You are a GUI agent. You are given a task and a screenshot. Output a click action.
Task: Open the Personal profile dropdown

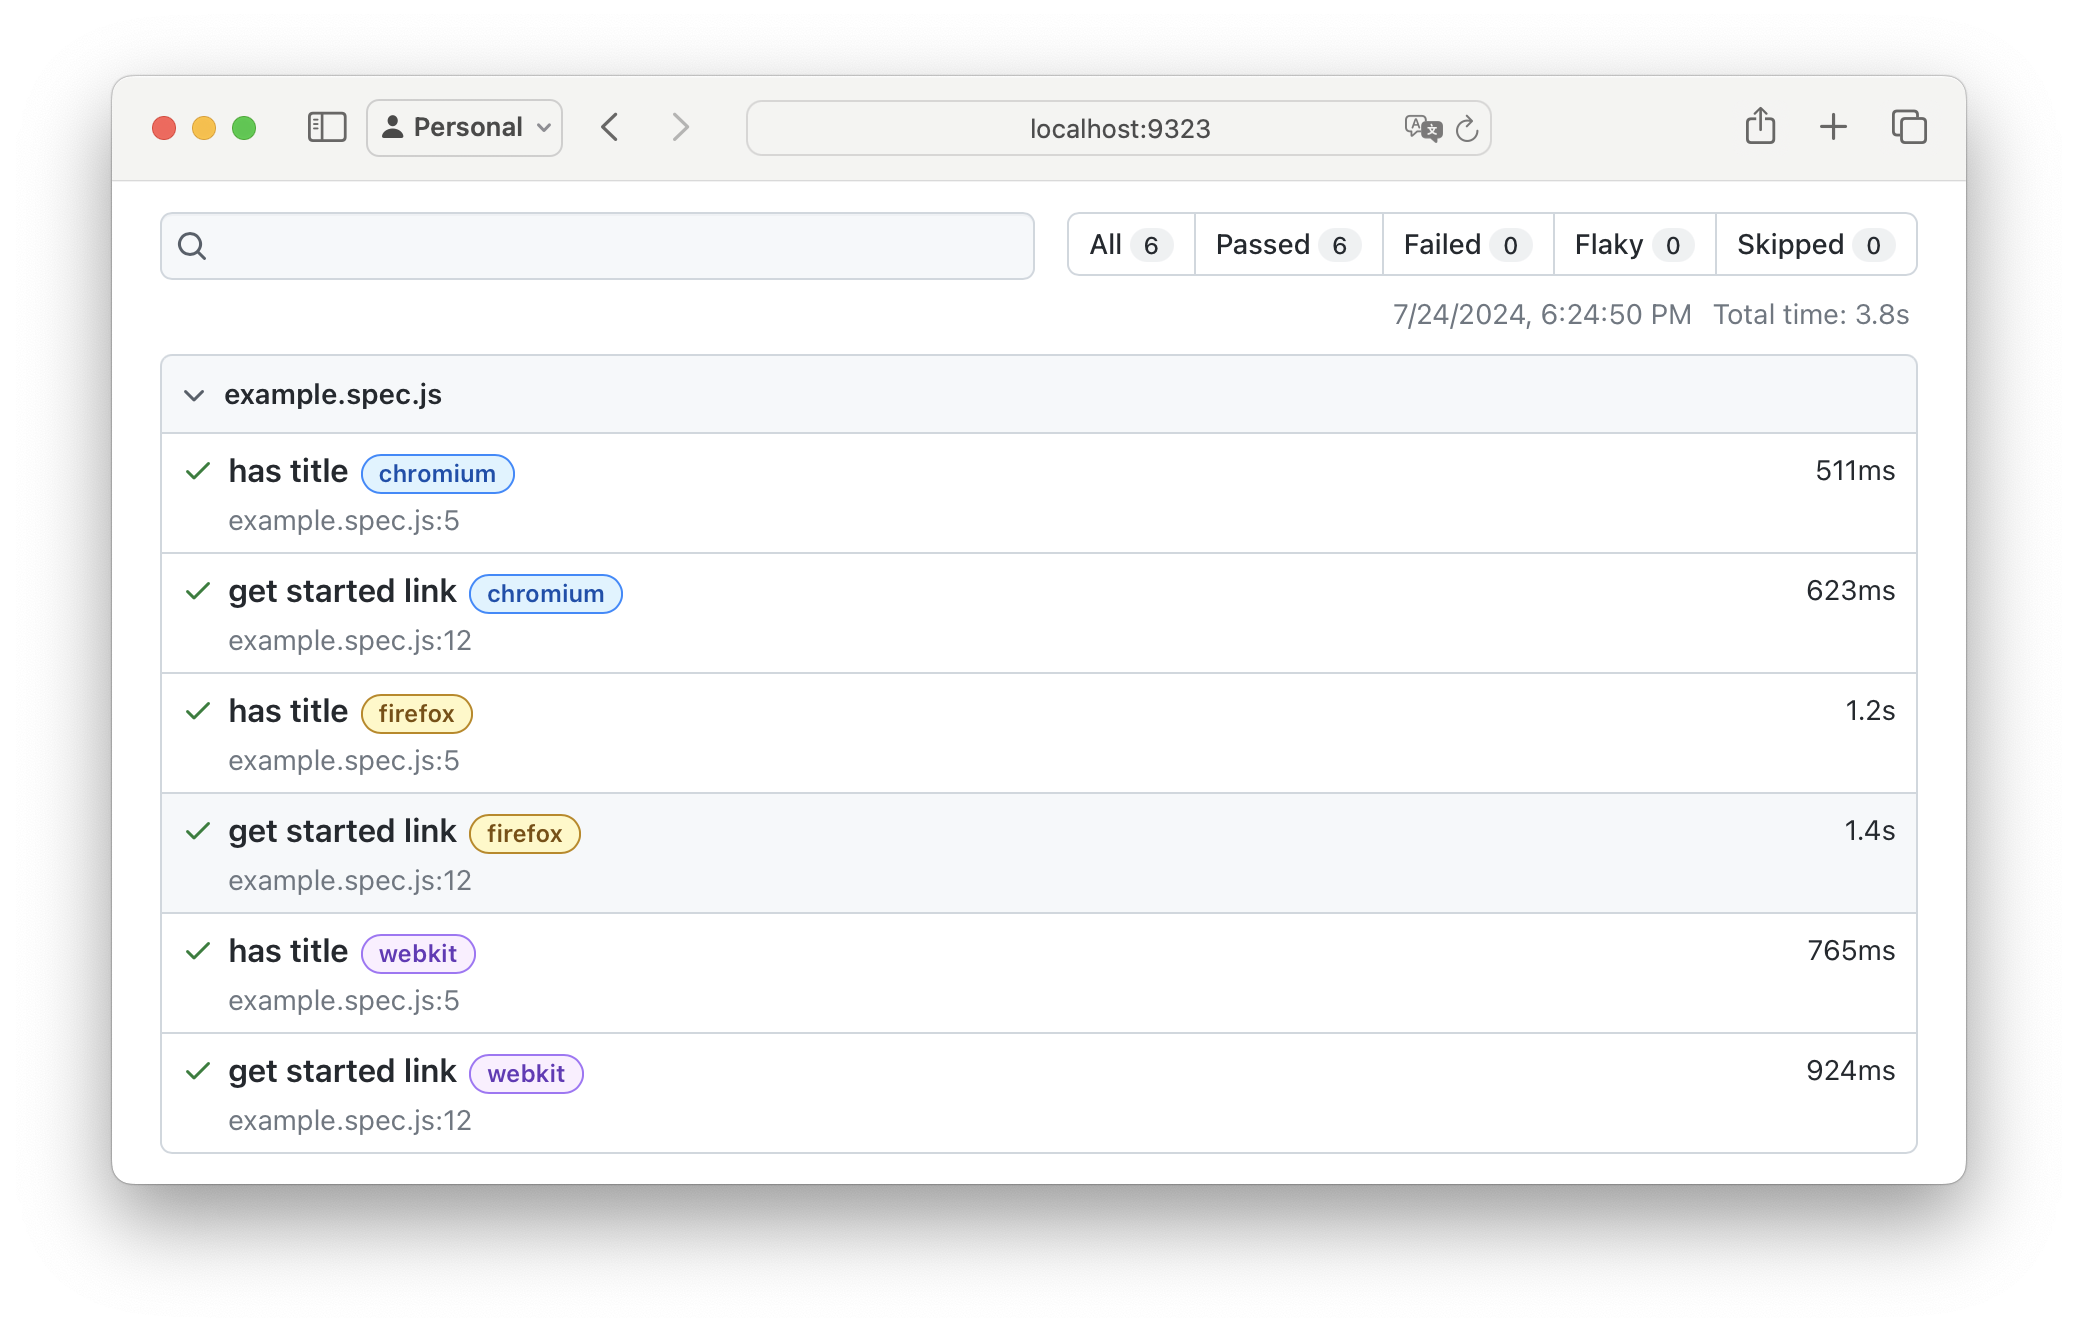(465, 127)
